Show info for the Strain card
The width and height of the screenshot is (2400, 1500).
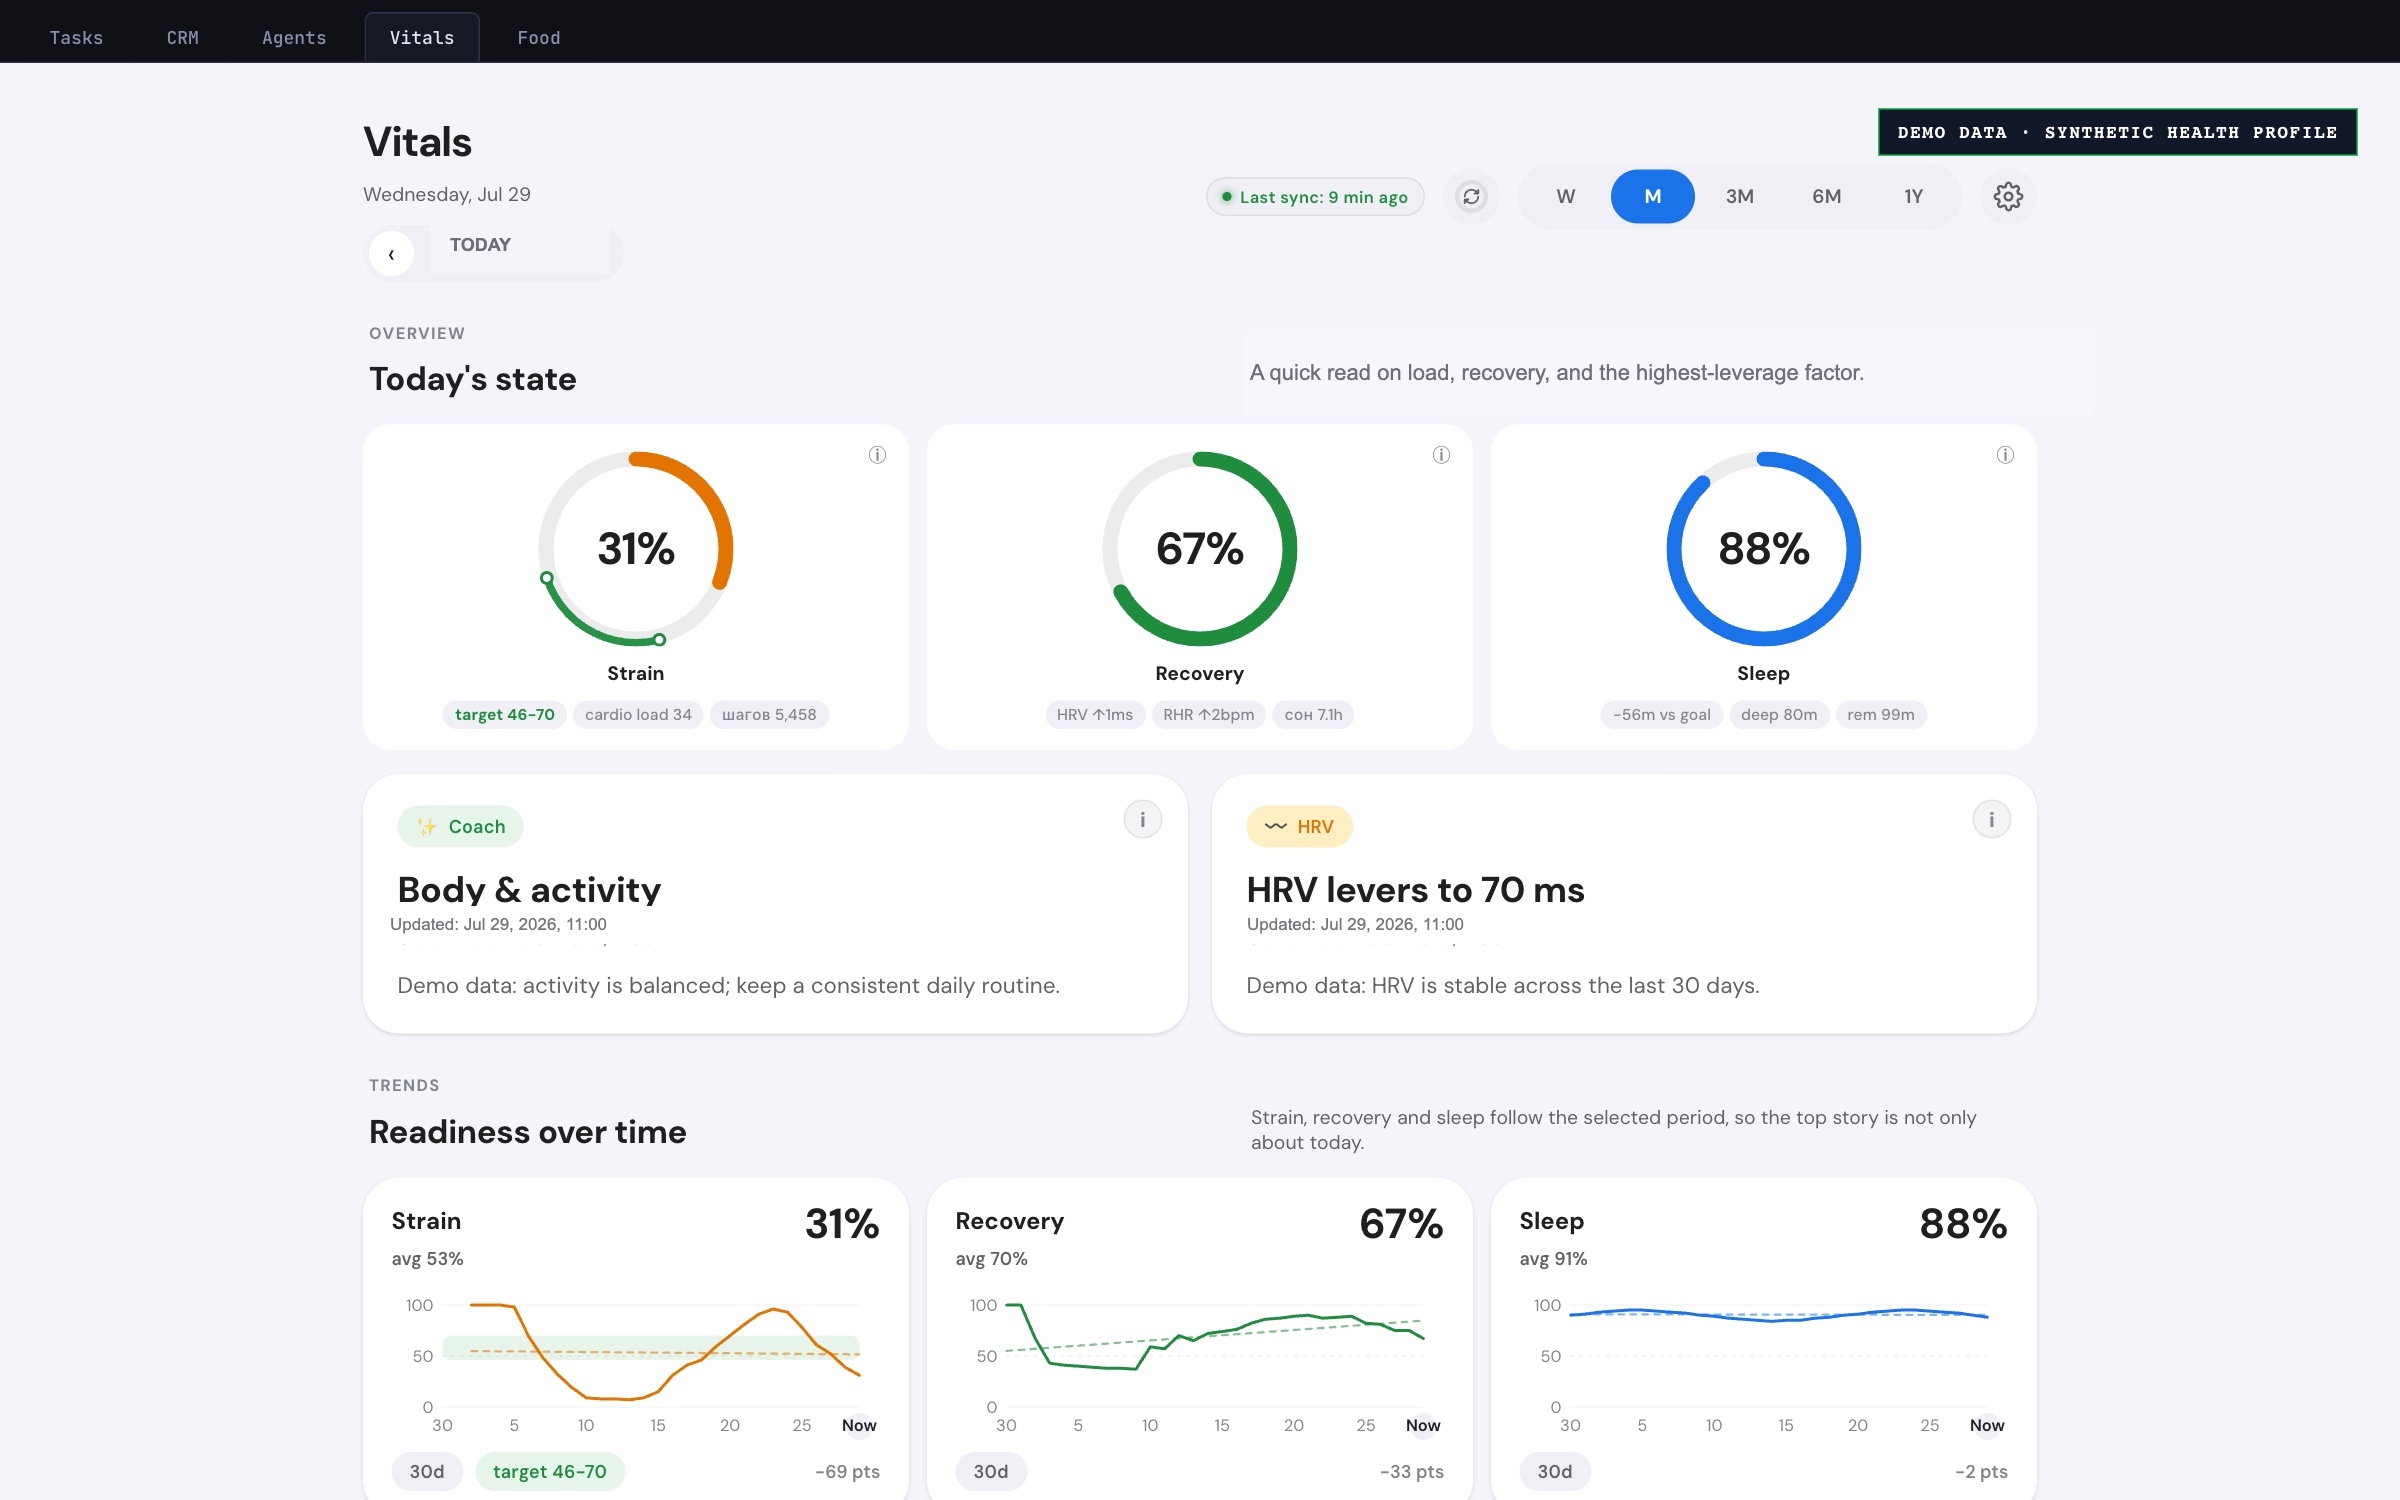pyautogui.click(x=877, y=455)
